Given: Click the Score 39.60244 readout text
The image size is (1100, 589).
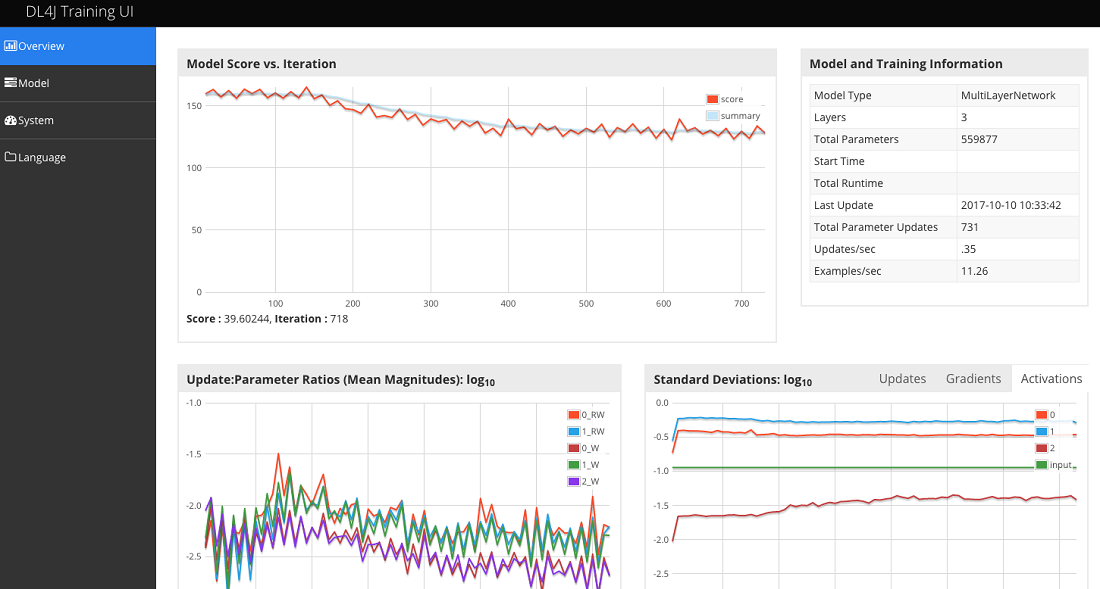Looking at the screenshot, I should click(x=228, y=318).
